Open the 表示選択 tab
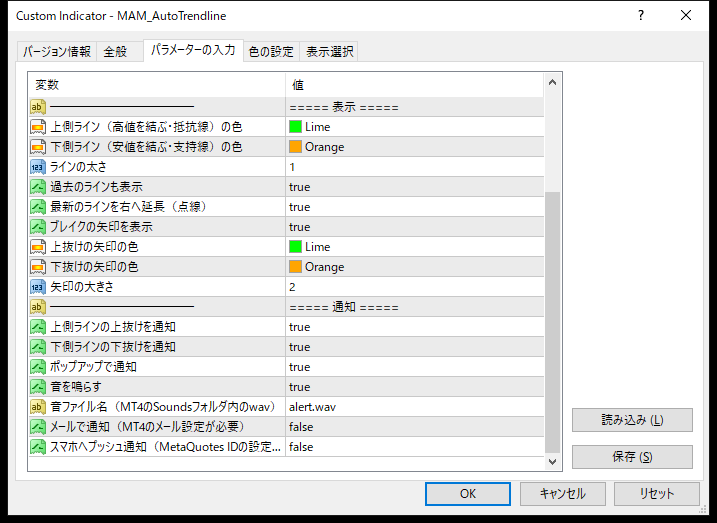 coord(329,51)
